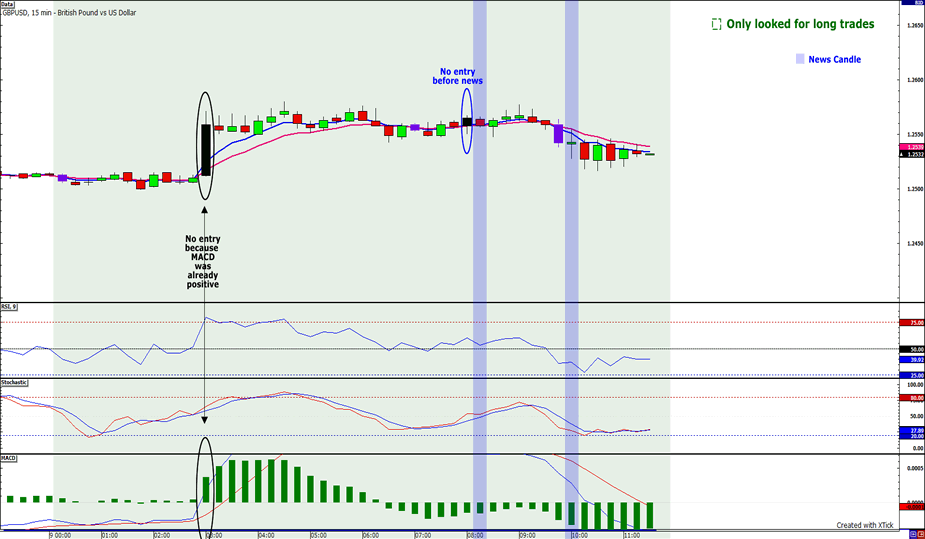
Task: Click the 0.00 Stochastic axis label
Action: click(x=917, y=448)
